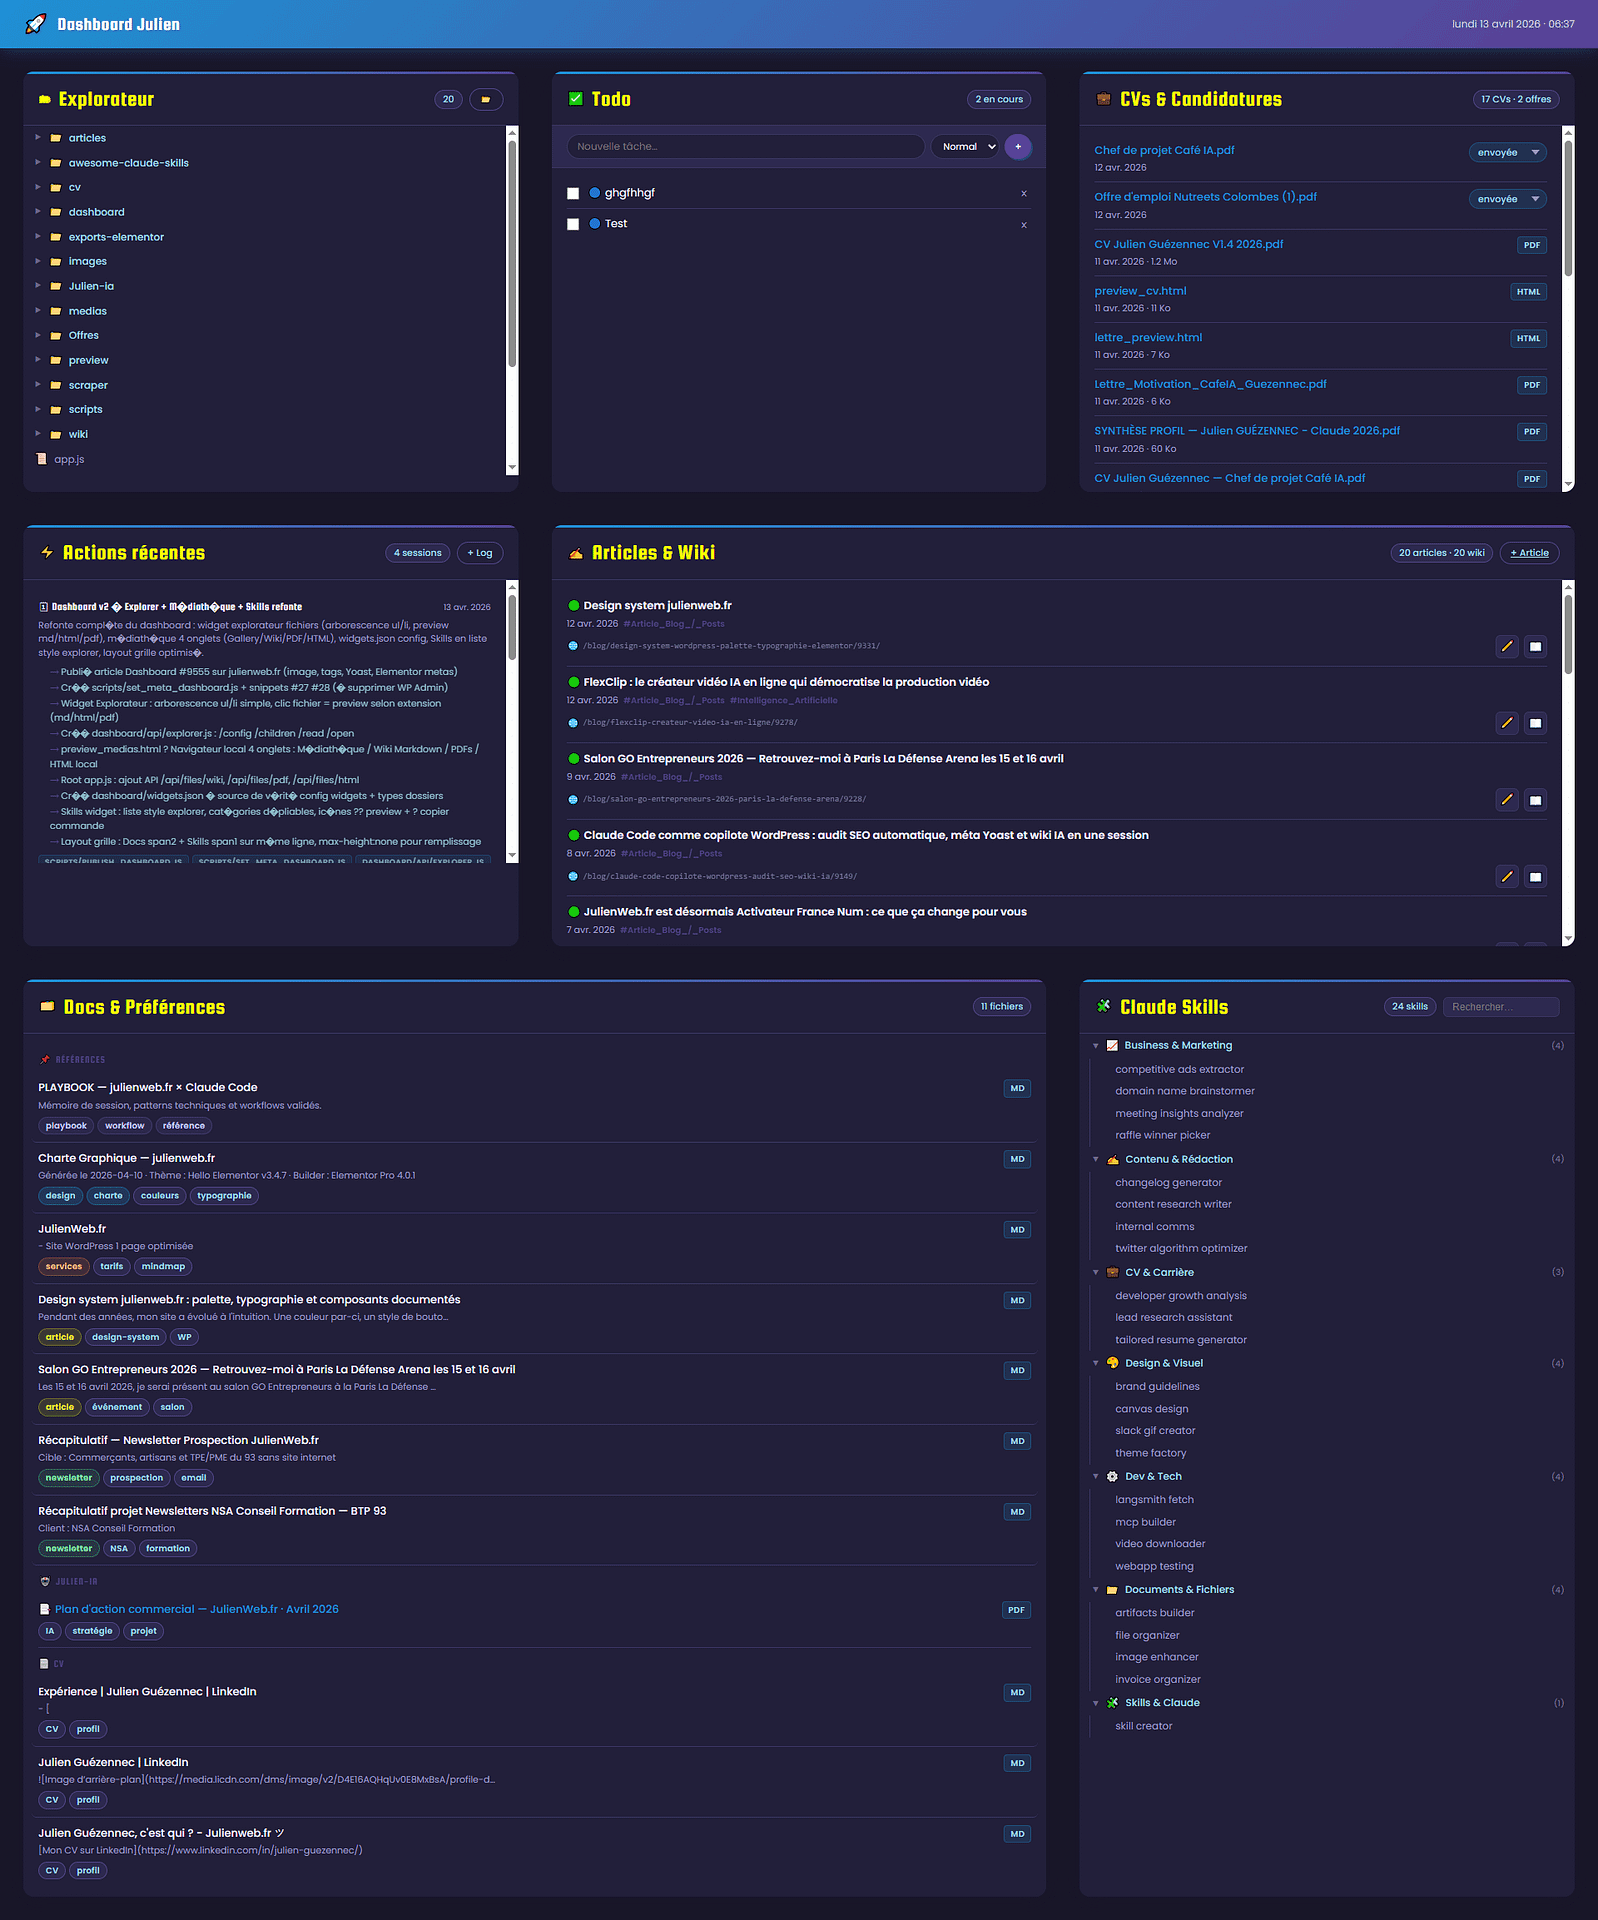Open the envoyée status dropdown for Chef de projet Café IA.pdf
The height and width of the screenshot is (1920, 1598).
point(1507,153)
